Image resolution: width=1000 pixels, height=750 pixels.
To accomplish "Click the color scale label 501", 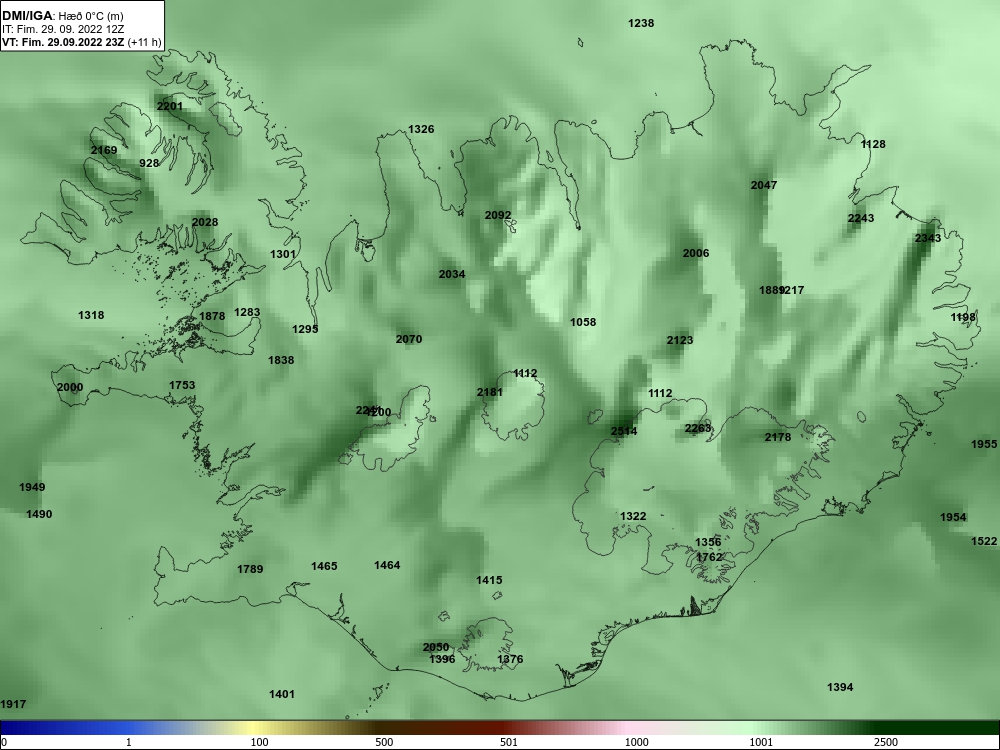I will click(509, 742).
